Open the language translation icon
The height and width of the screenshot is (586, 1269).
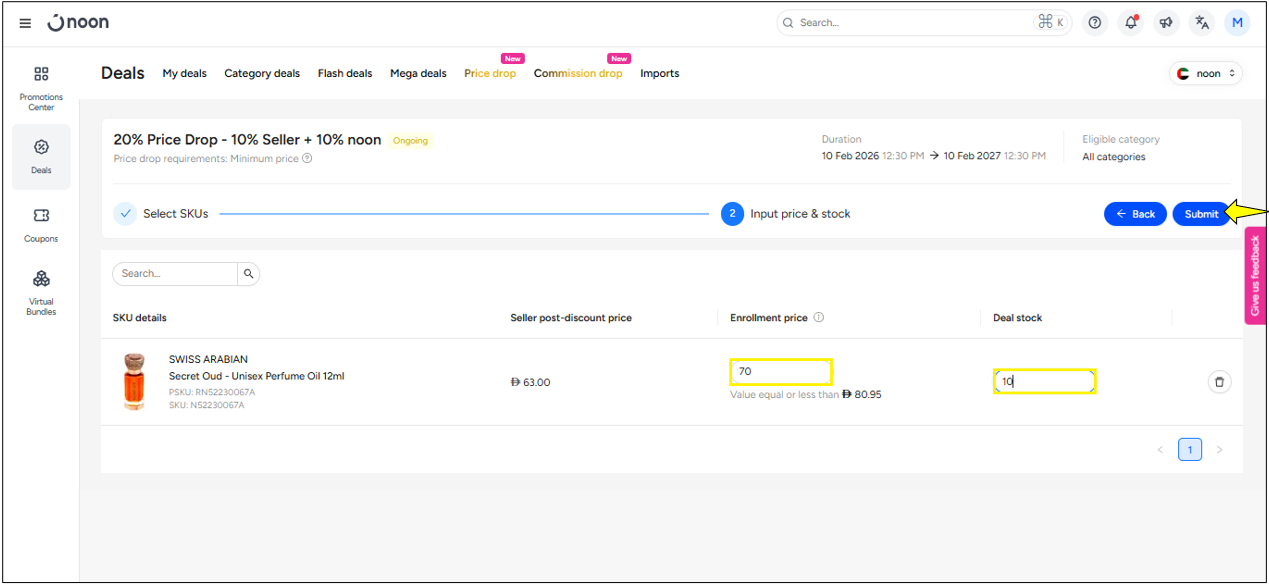coord(1202,23)
